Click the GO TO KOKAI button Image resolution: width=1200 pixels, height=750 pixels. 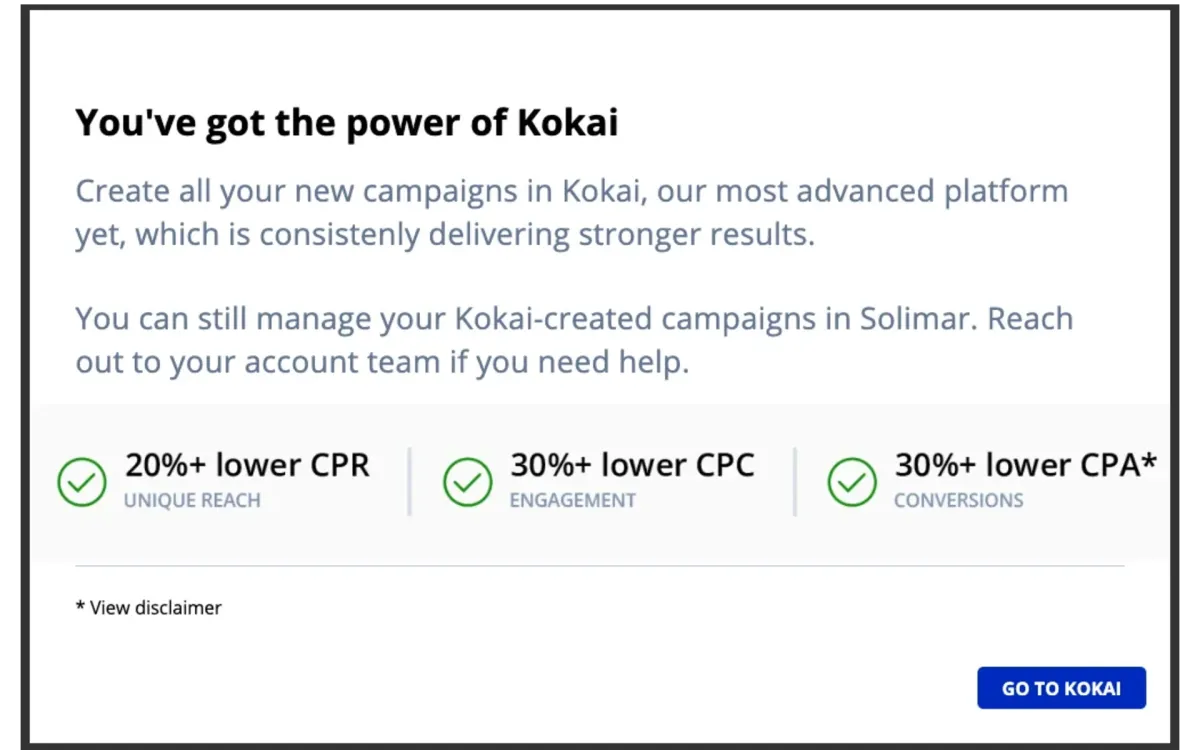click(x=1061, y=688)
